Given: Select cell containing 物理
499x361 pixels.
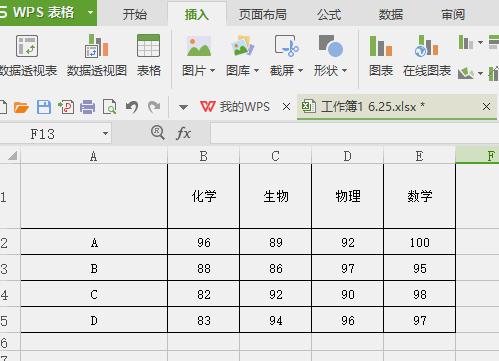Looking at the screenshot, I should pos(347,196).
